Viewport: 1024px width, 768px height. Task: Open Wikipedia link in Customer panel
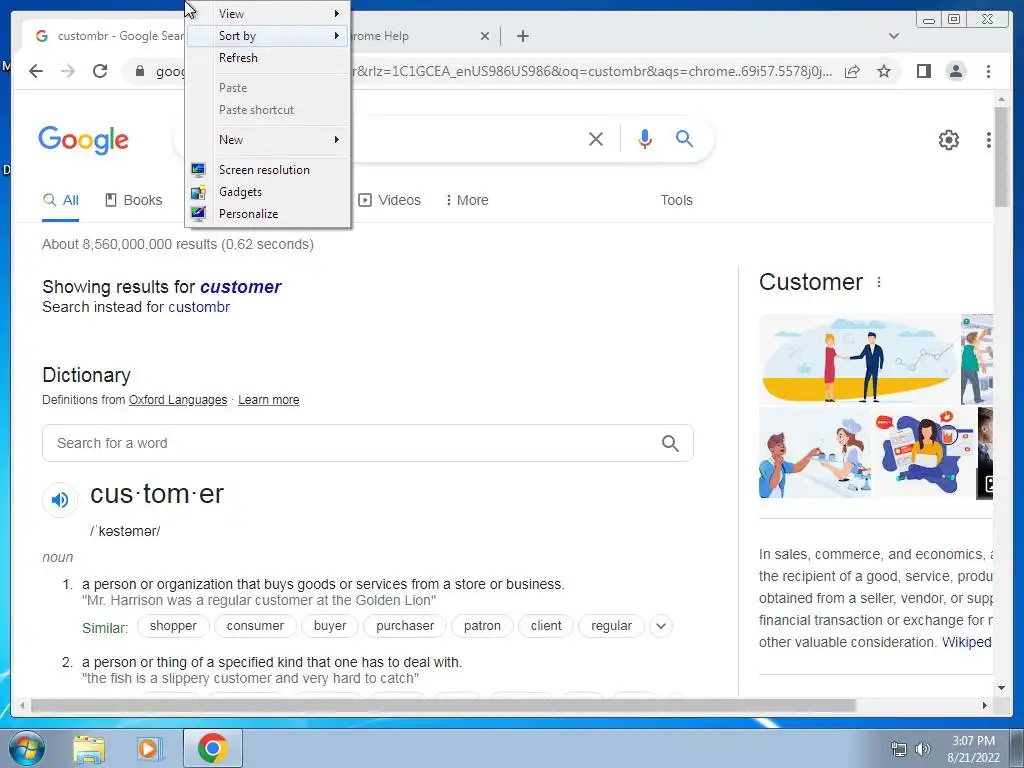coord(967,642)
